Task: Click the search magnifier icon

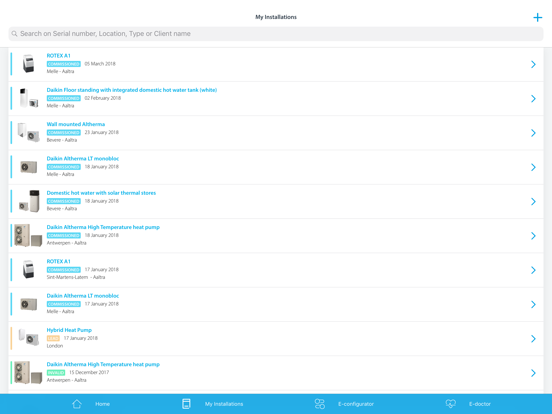Action: coord(14,34)
